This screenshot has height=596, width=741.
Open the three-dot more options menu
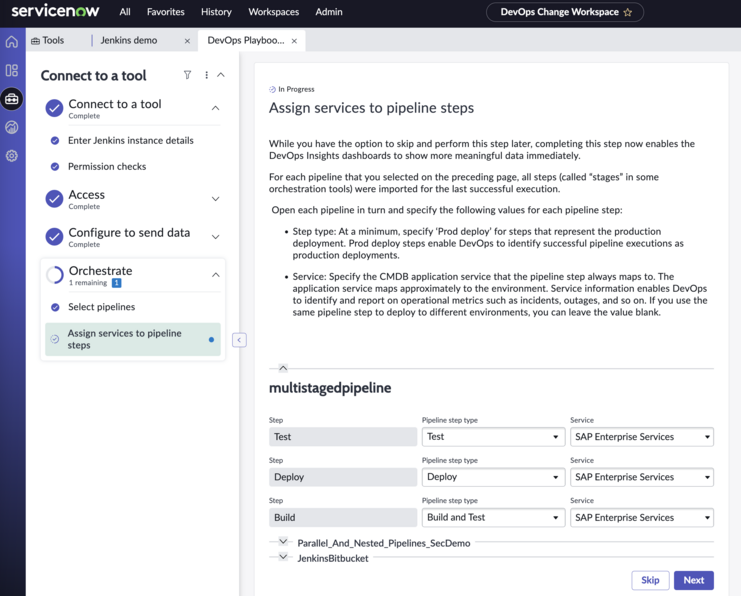(x=207, y=75)
